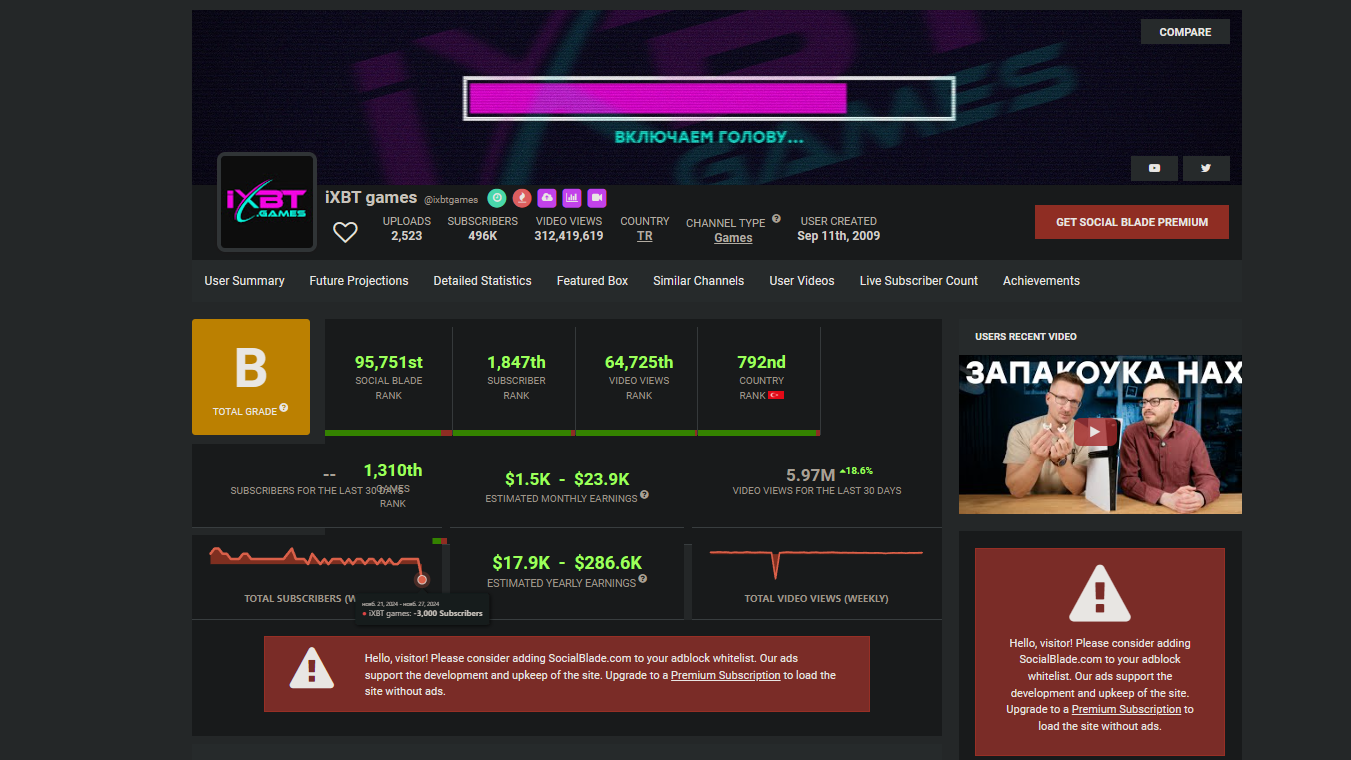The image size is (1351, 760).
Task: Click the teal clock badge icon
Action: click(x=497, y=198)
